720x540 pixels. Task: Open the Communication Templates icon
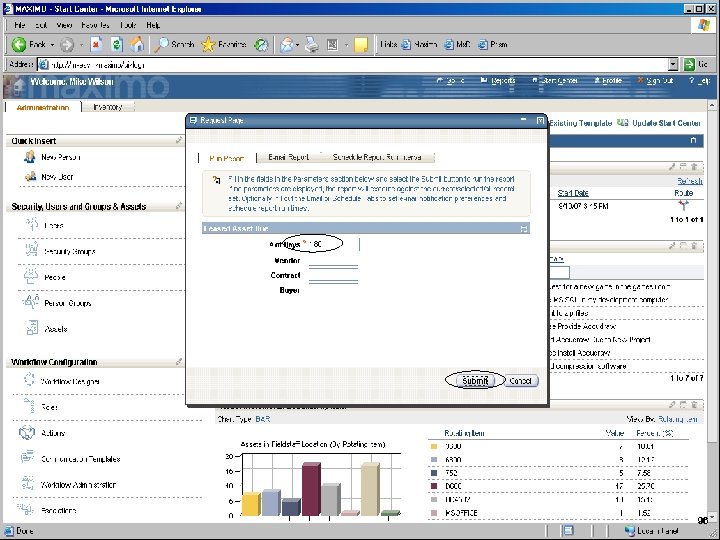click(27, 458)
